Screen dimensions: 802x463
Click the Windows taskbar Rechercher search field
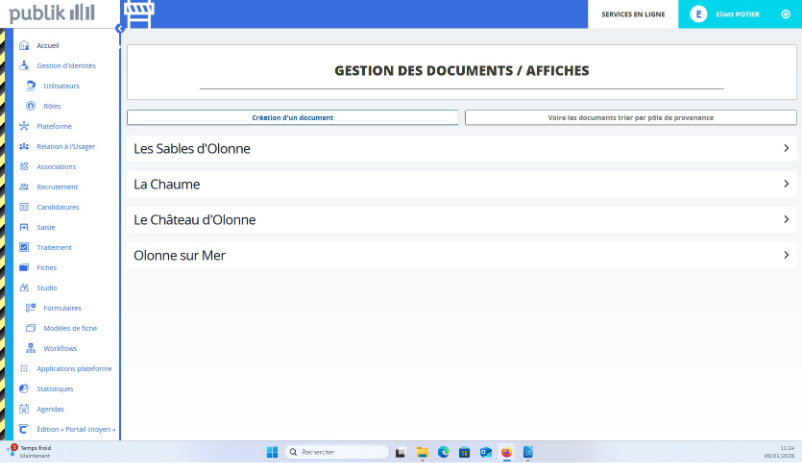(x=337, y=452)
